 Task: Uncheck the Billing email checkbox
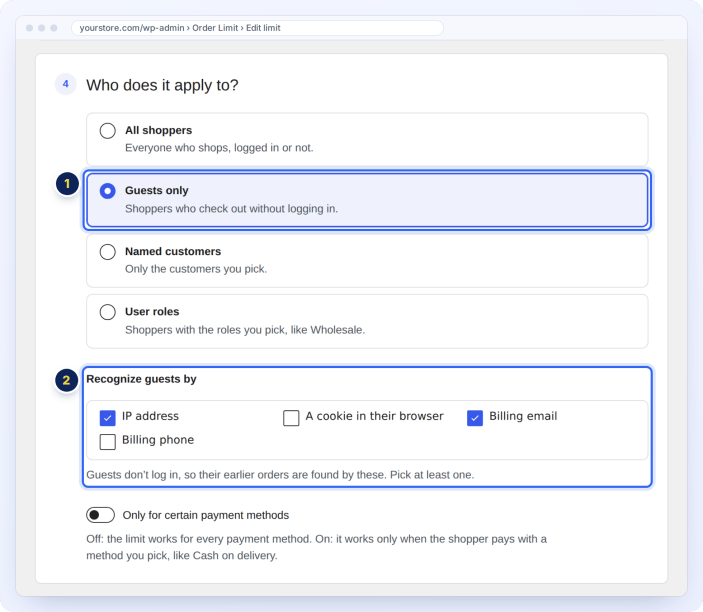click(475, 418)
